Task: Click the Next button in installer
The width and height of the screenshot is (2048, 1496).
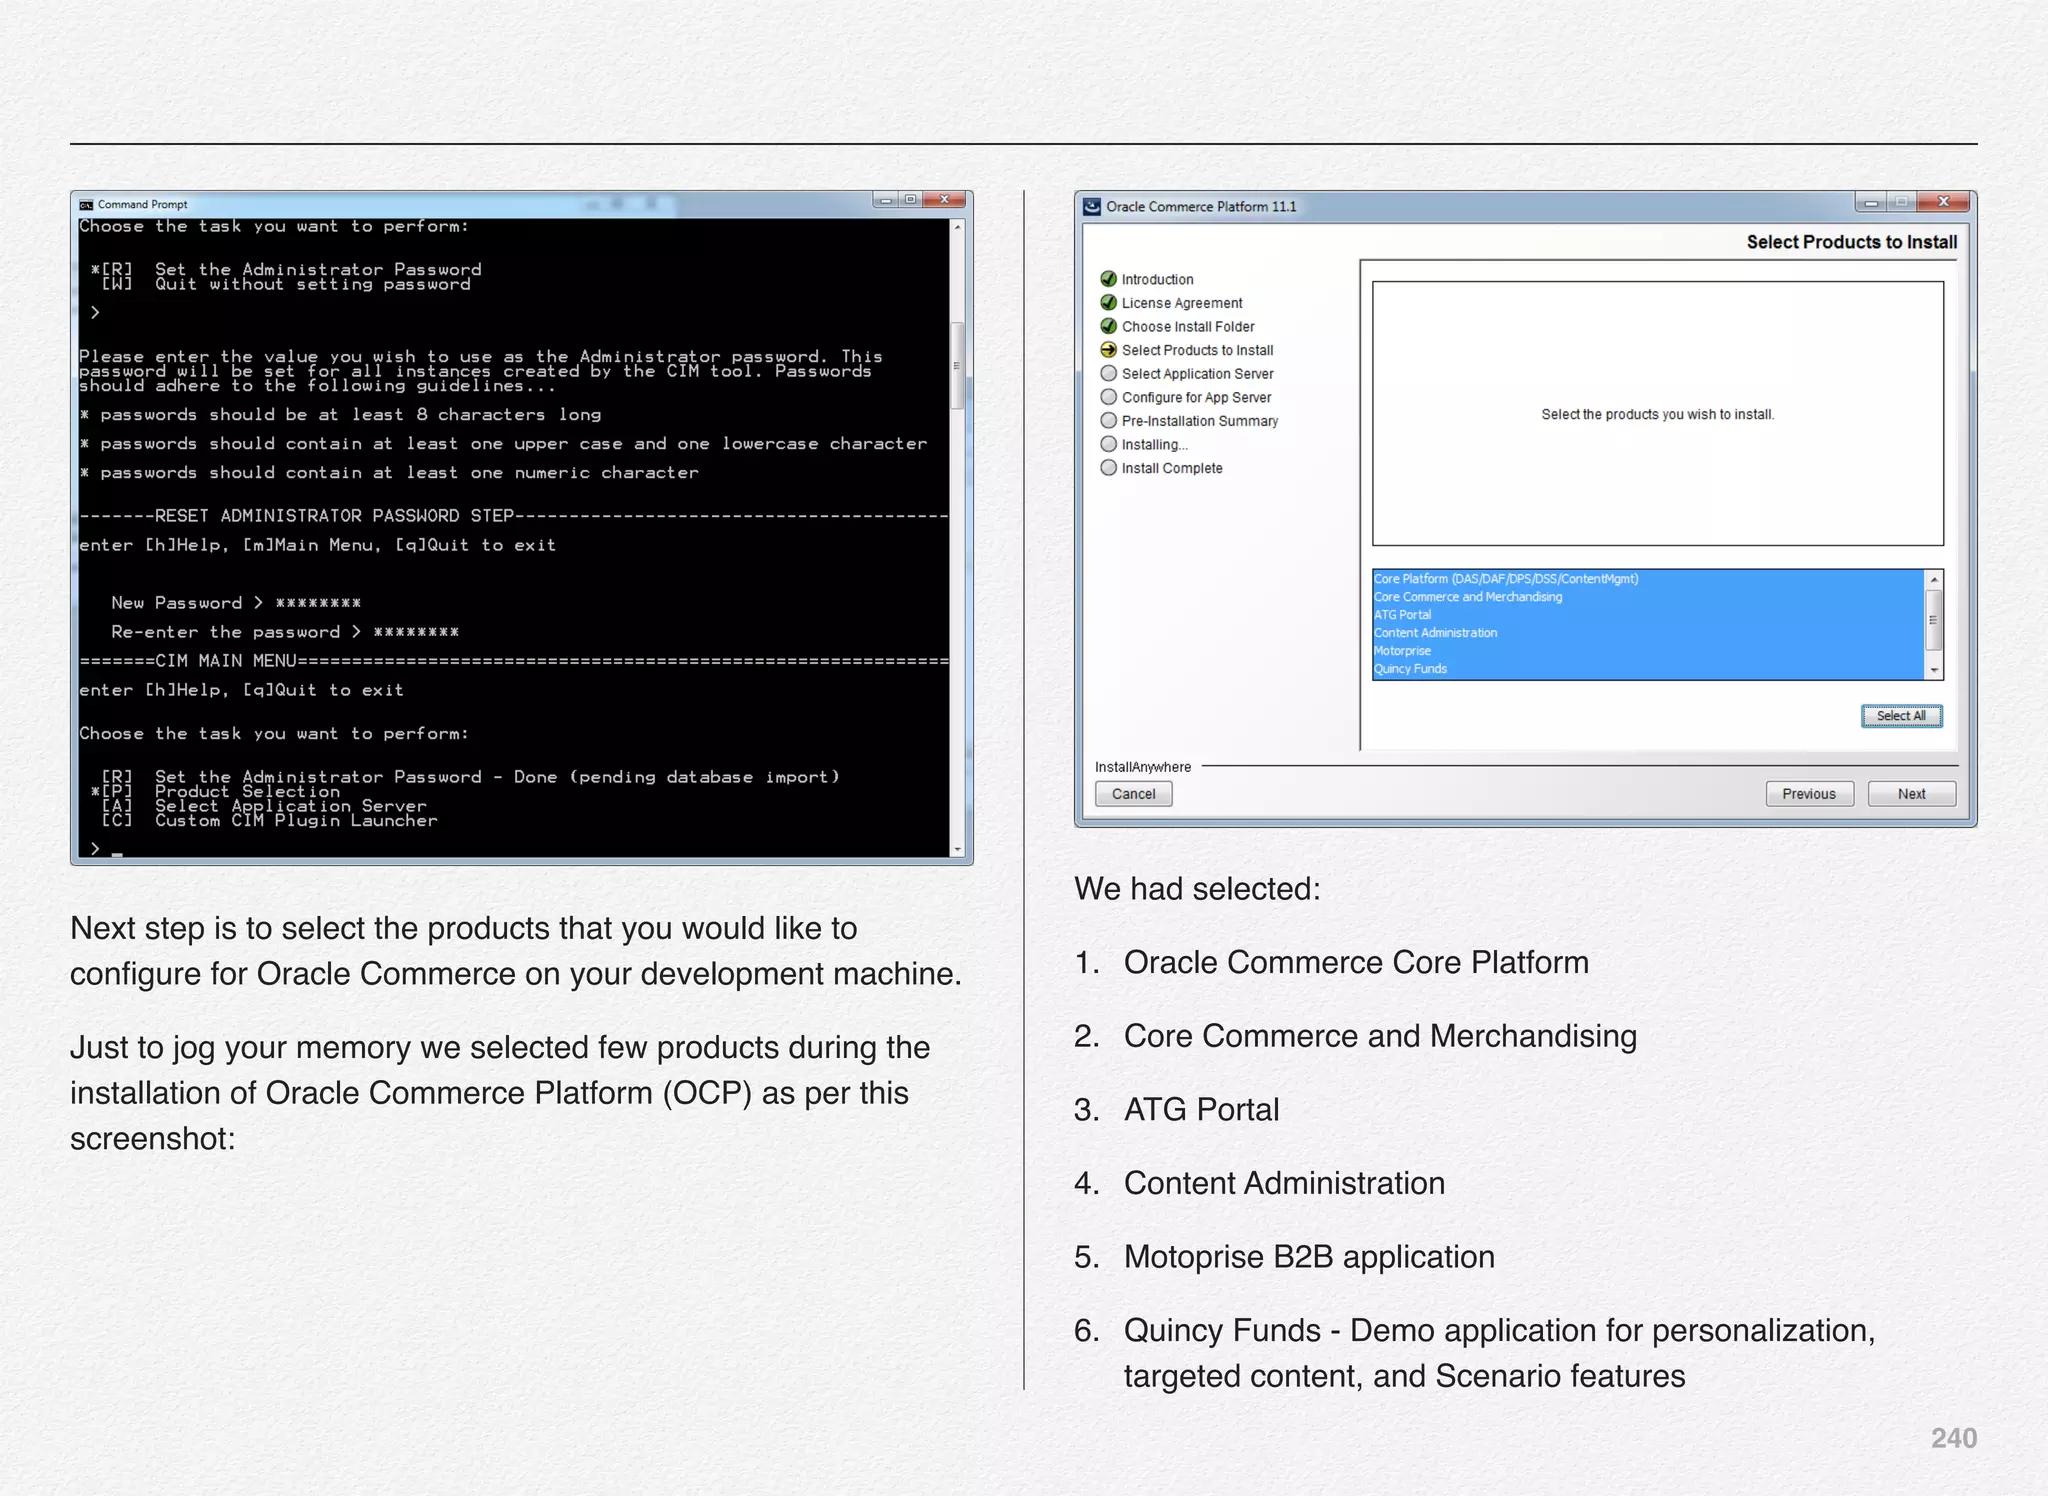Action: point(1911,794)
